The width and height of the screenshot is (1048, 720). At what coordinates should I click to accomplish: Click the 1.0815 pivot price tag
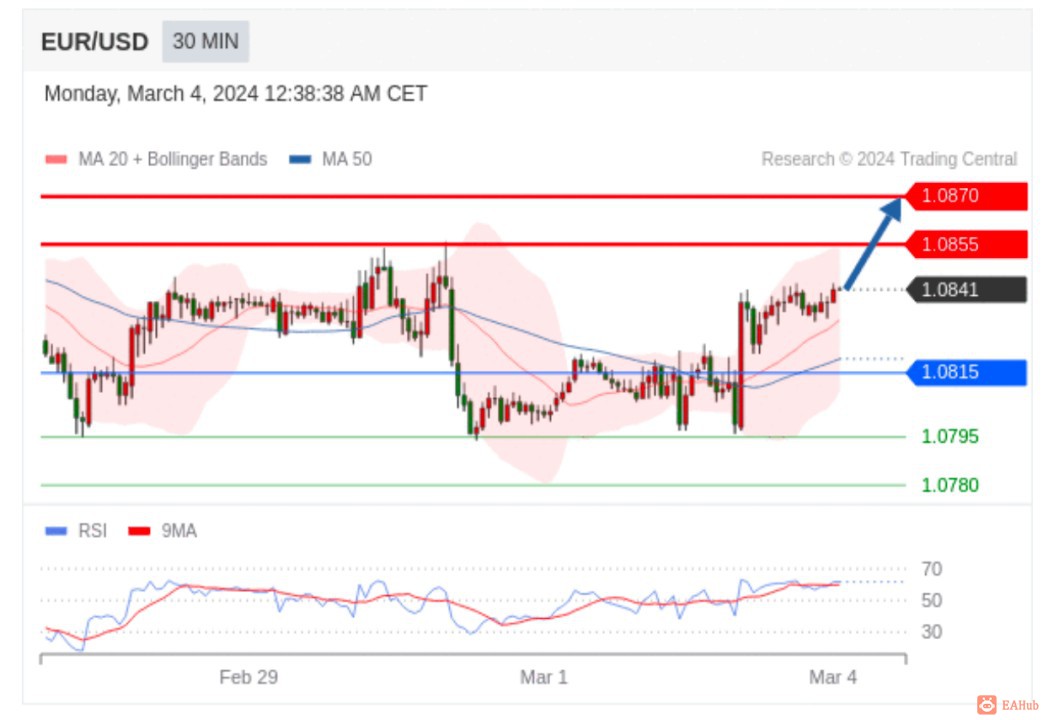tap(966, 372)
